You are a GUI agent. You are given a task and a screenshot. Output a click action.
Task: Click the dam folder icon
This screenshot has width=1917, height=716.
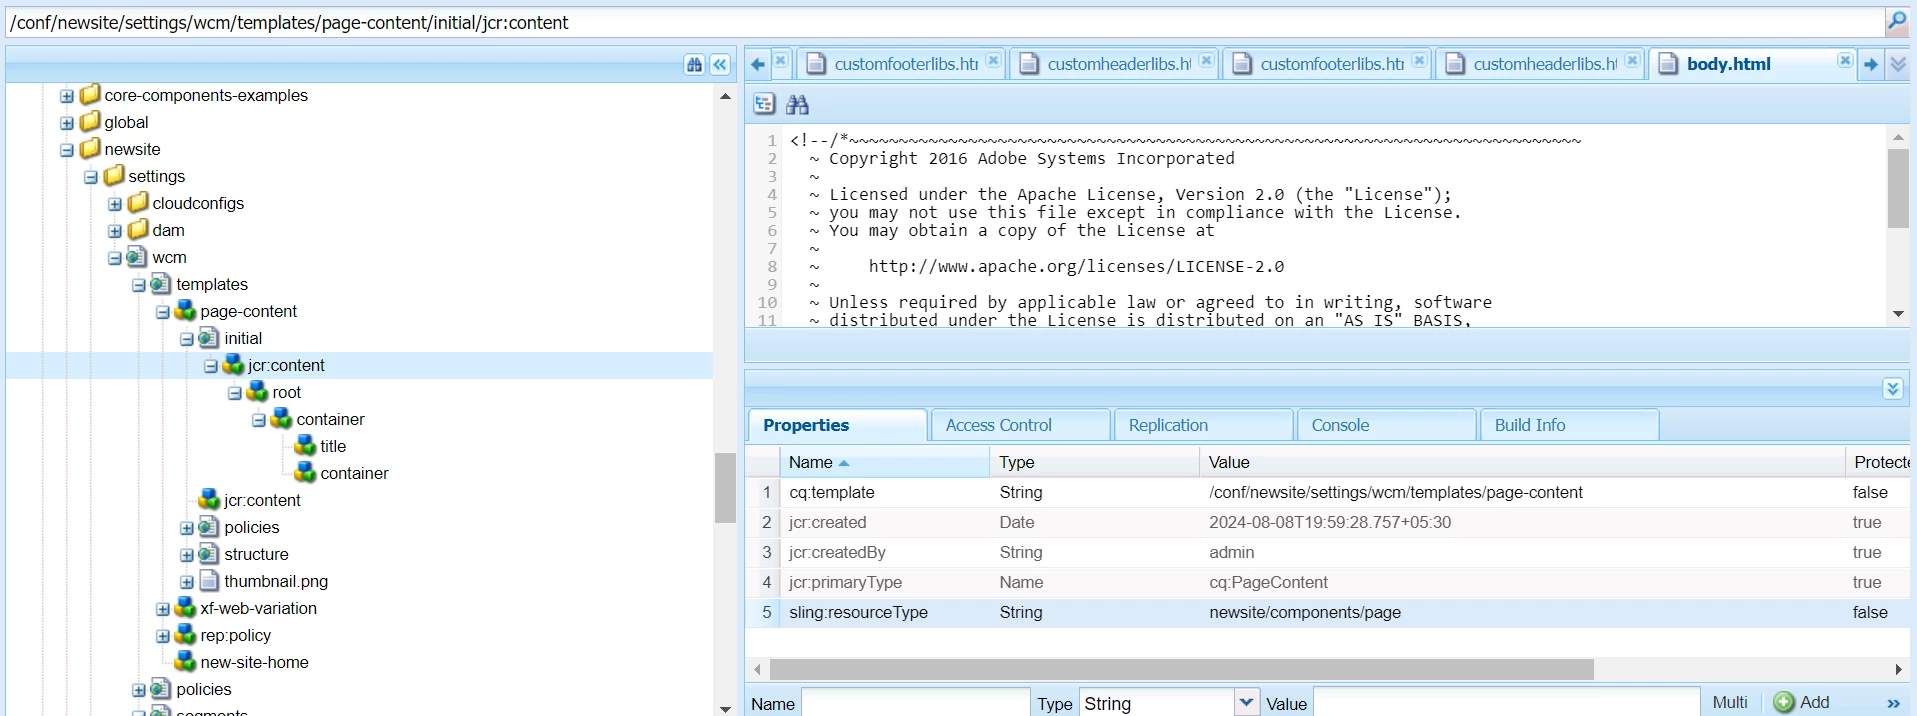tap(138, 229)
